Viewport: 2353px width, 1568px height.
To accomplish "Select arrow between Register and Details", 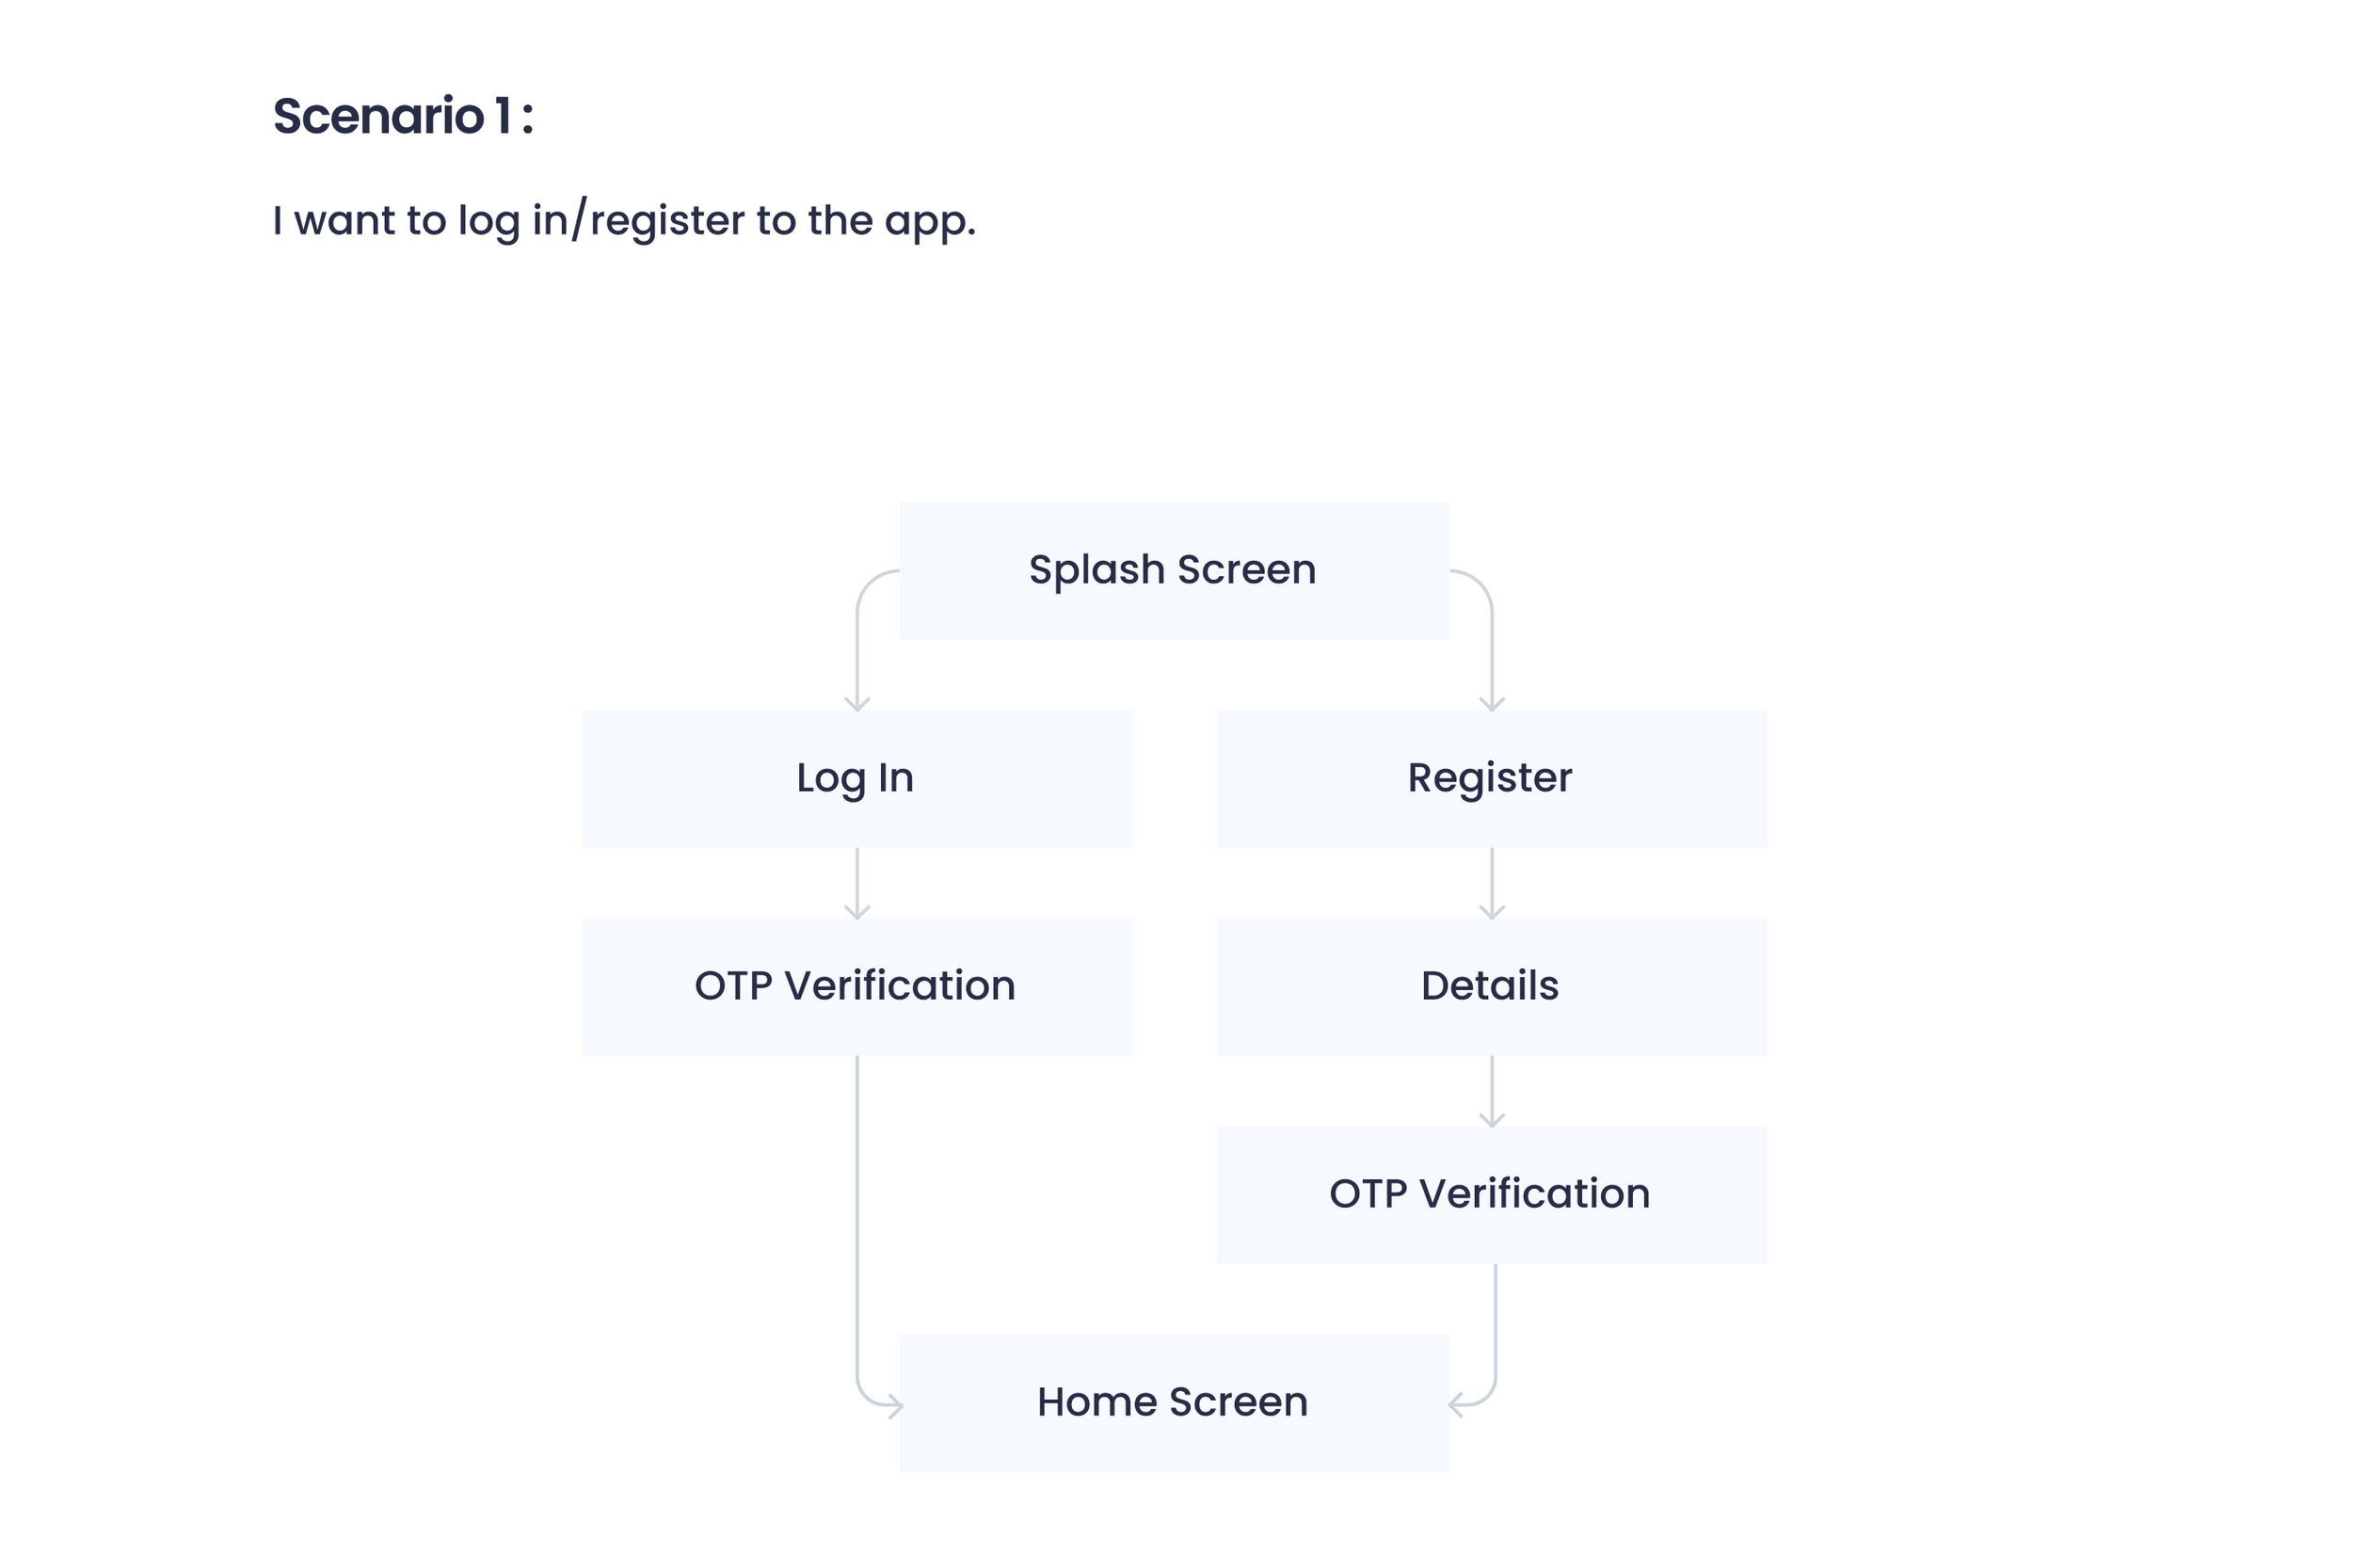I will [1492, 884].
